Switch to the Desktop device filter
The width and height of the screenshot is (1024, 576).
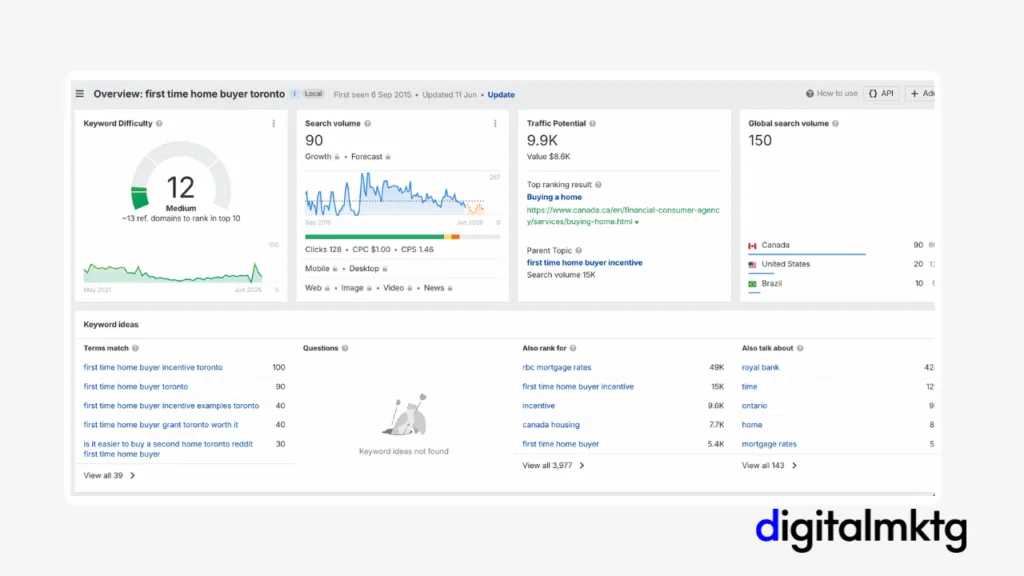tap(364, 269)
